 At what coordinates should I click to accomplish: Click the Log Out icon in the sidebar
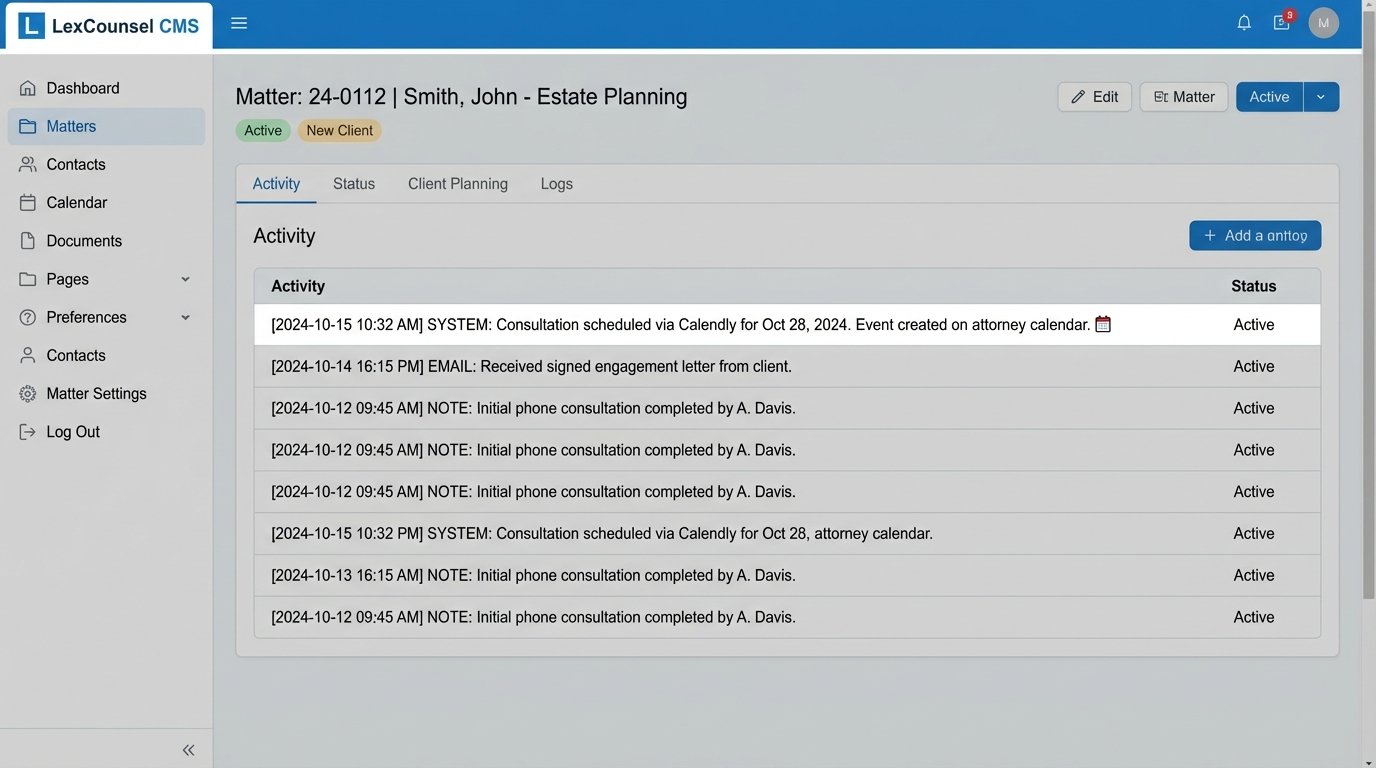click(27, 431)
